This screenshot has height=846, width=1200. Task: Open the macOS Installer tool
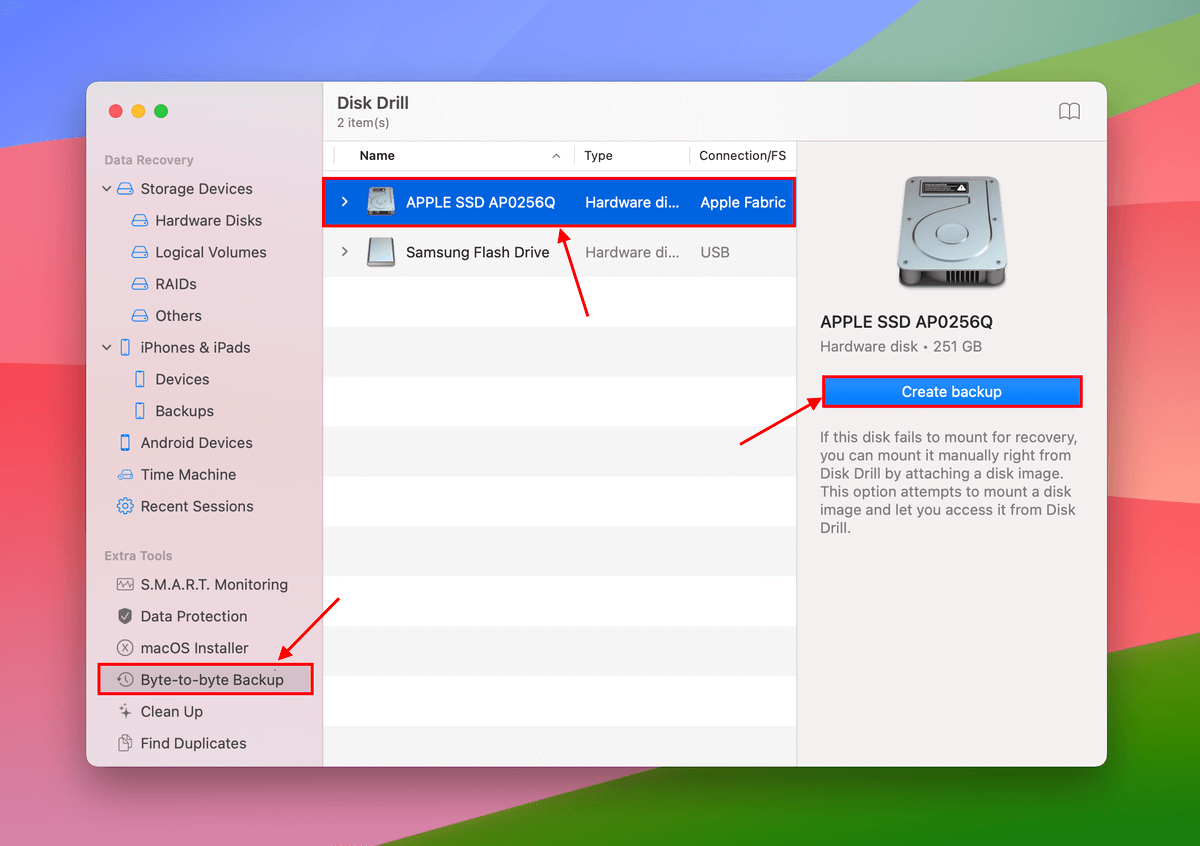196,647
